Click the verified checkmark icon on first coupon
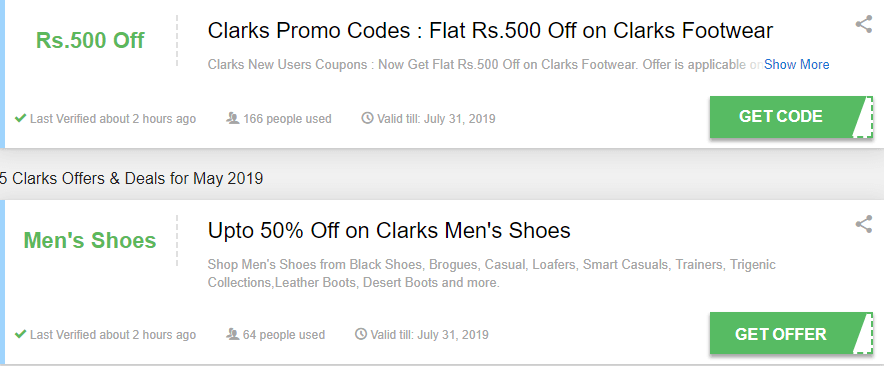 pos(20,118)
